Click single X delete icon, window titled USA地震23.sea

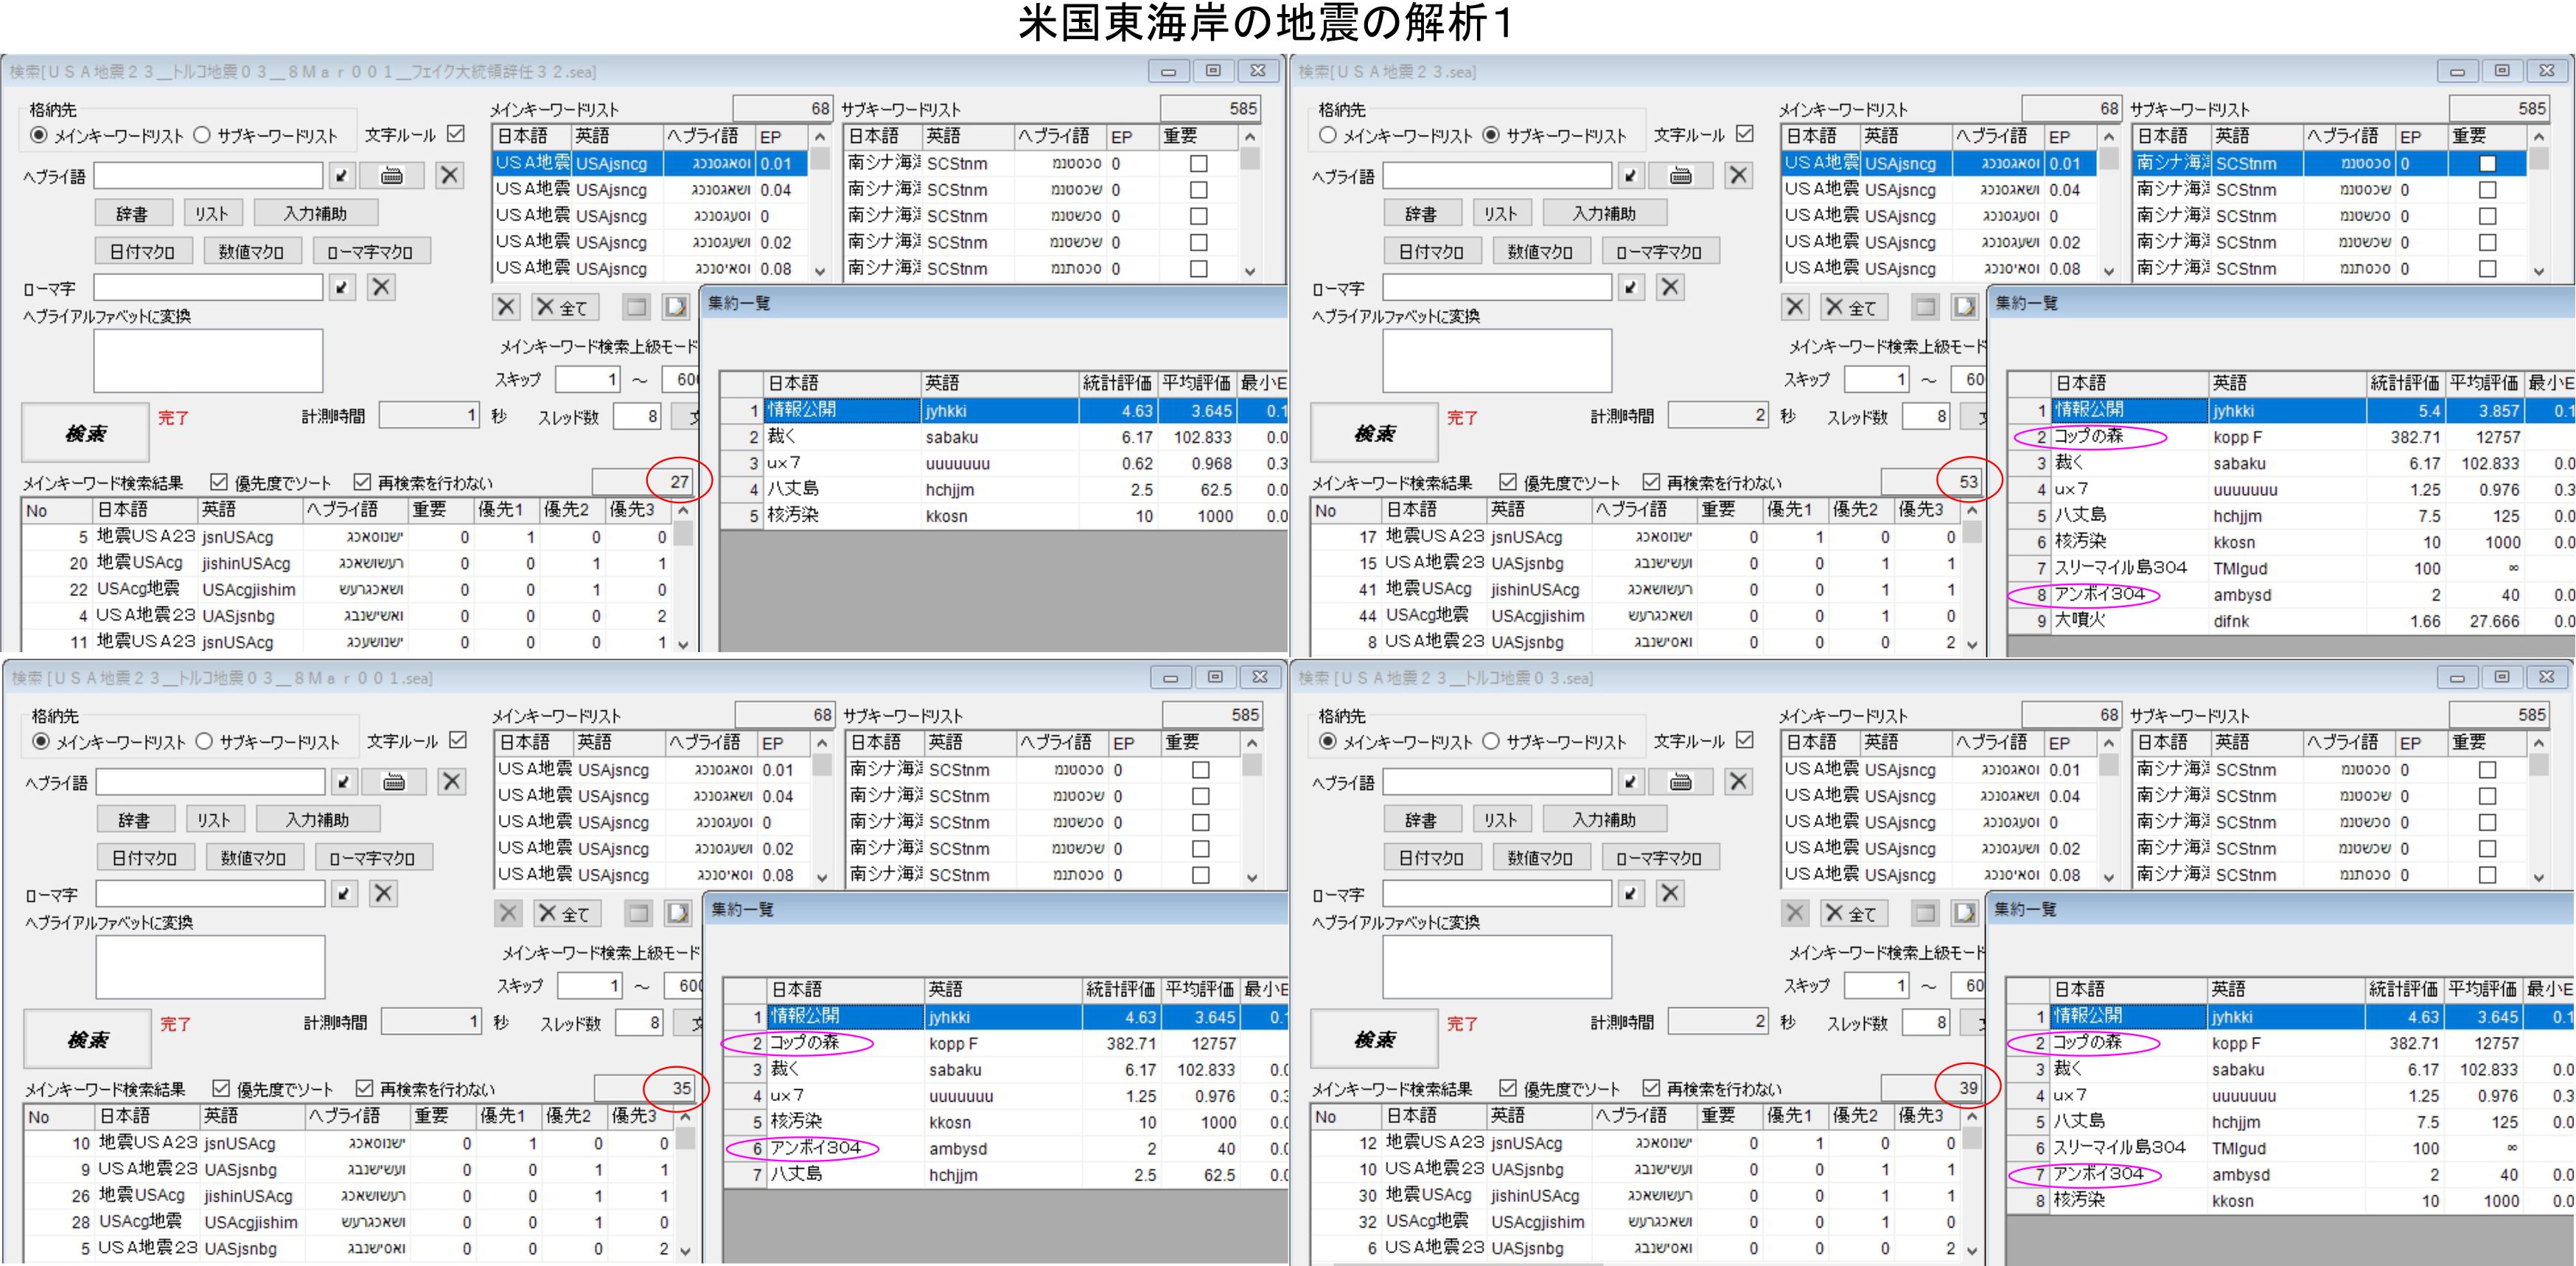click(x=1796, y=307)
